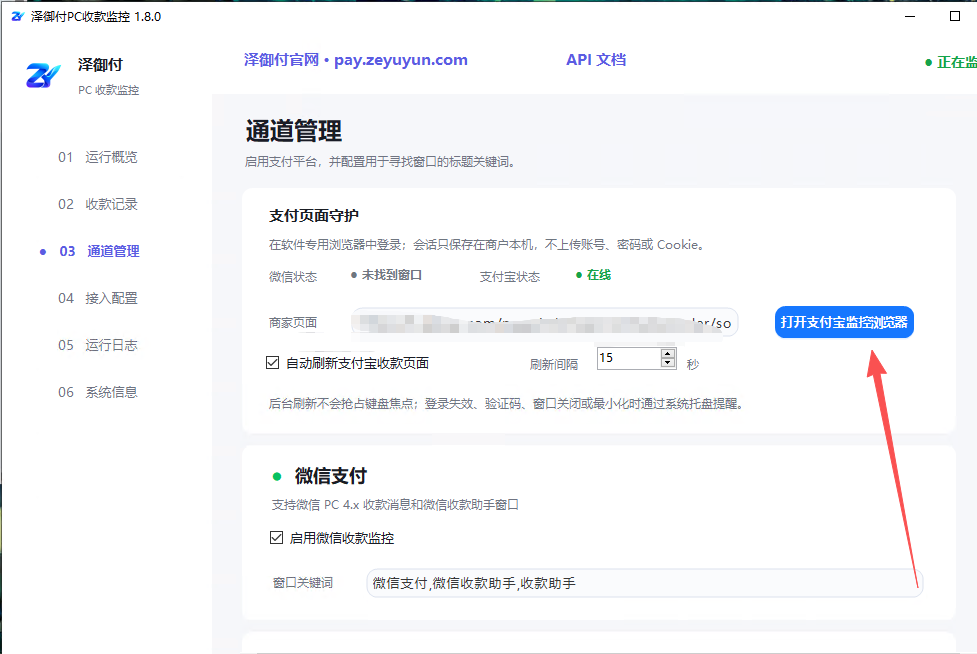Toggle 启用微信收款监控 checkbox
Screen dimensions: 977x654
276,538
